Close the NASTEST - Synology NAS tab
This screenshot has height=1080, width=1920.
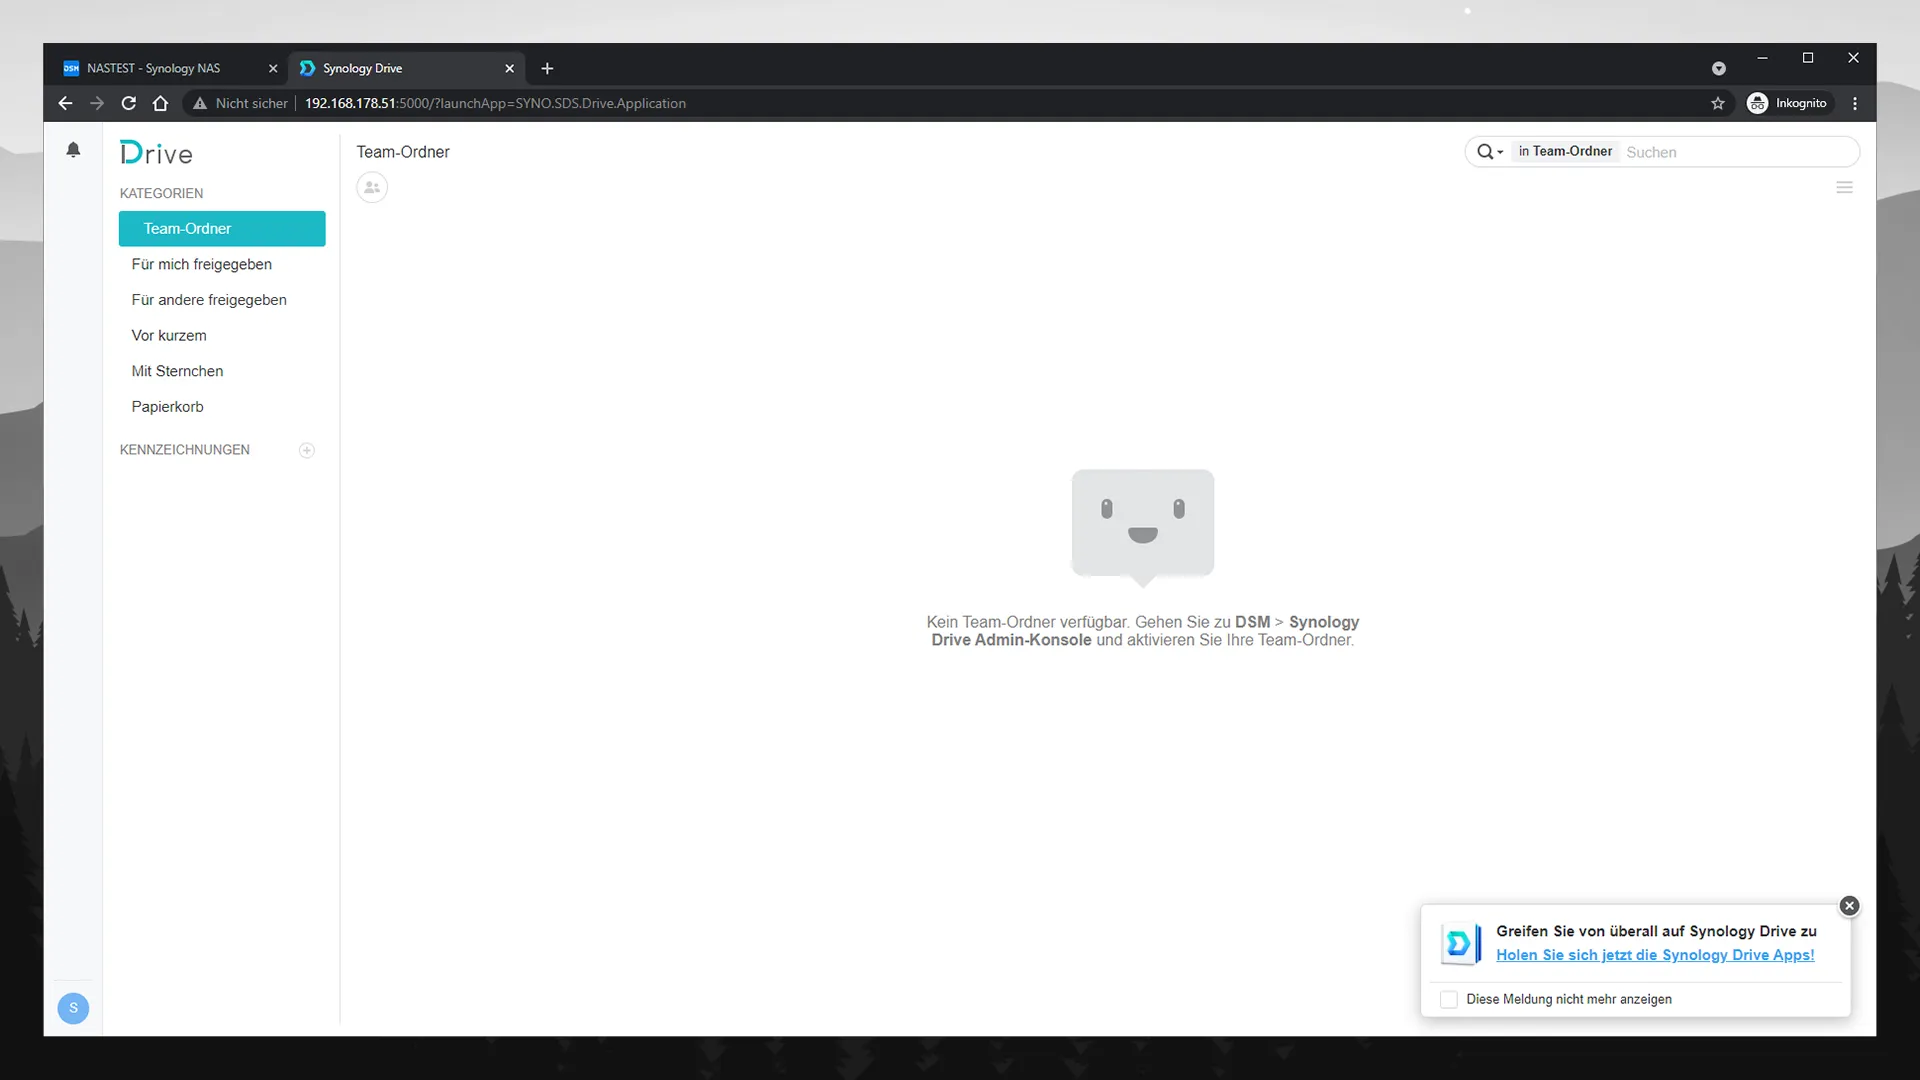pos(273,68)
